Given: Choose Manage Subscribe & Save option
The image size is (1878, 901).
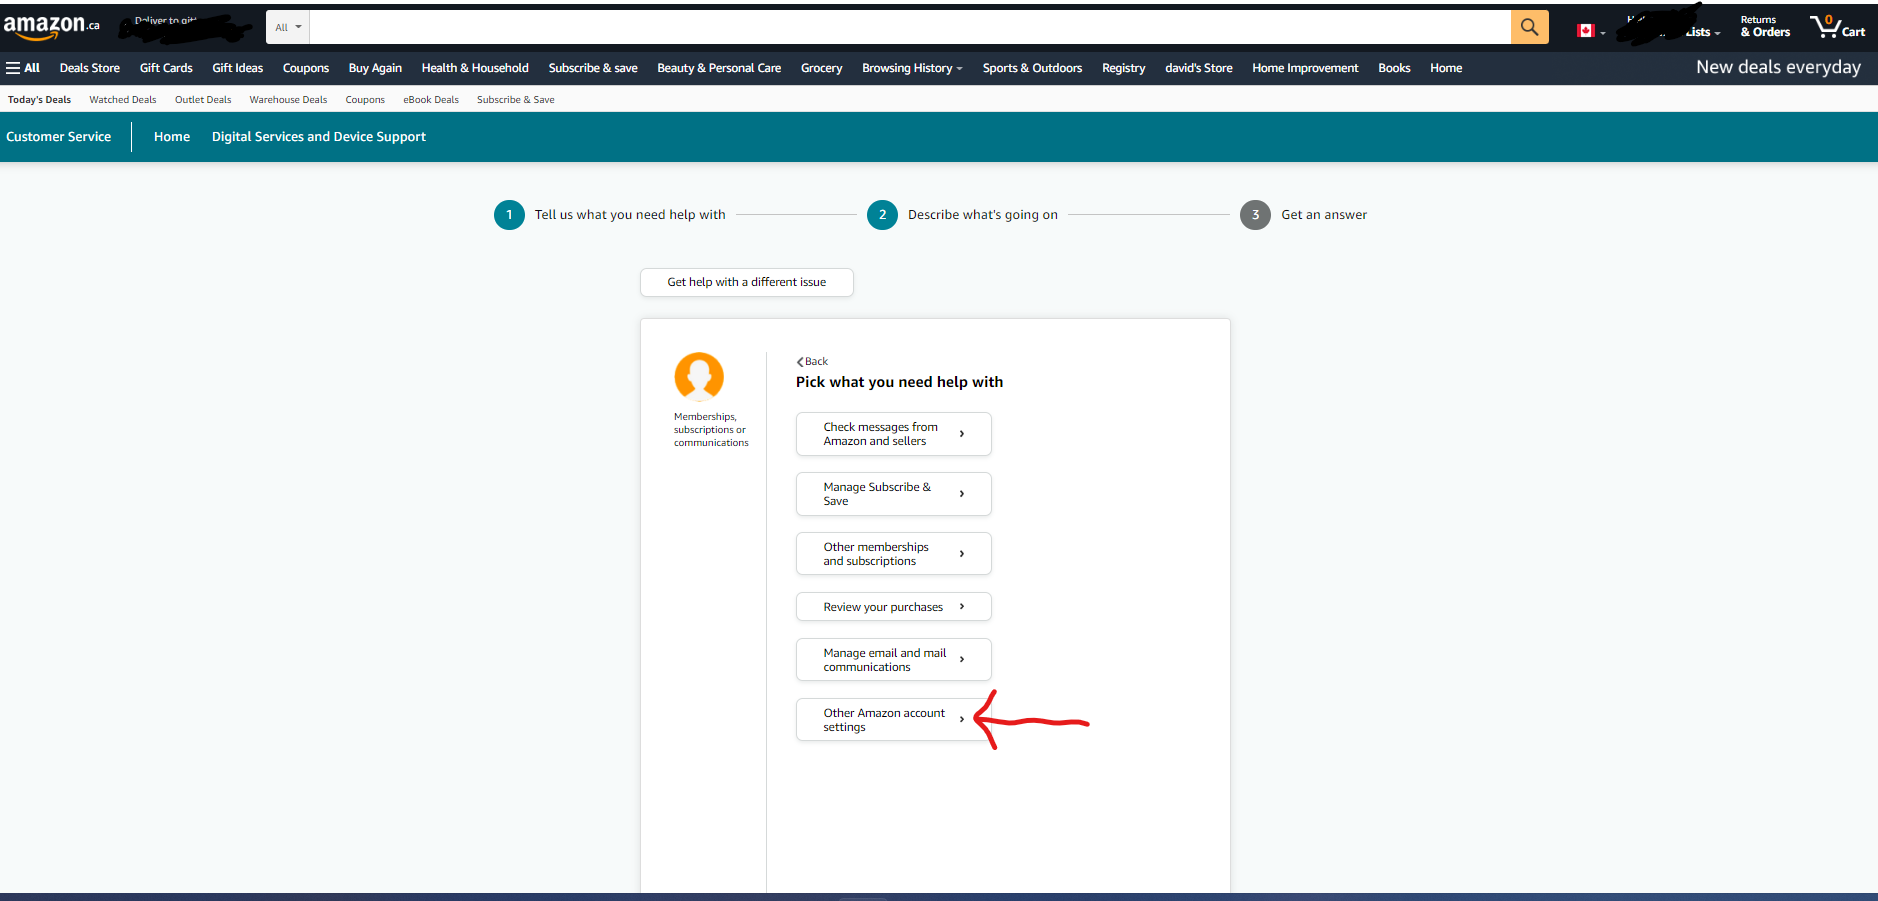Looking at the screenshot, I should 894,494.
